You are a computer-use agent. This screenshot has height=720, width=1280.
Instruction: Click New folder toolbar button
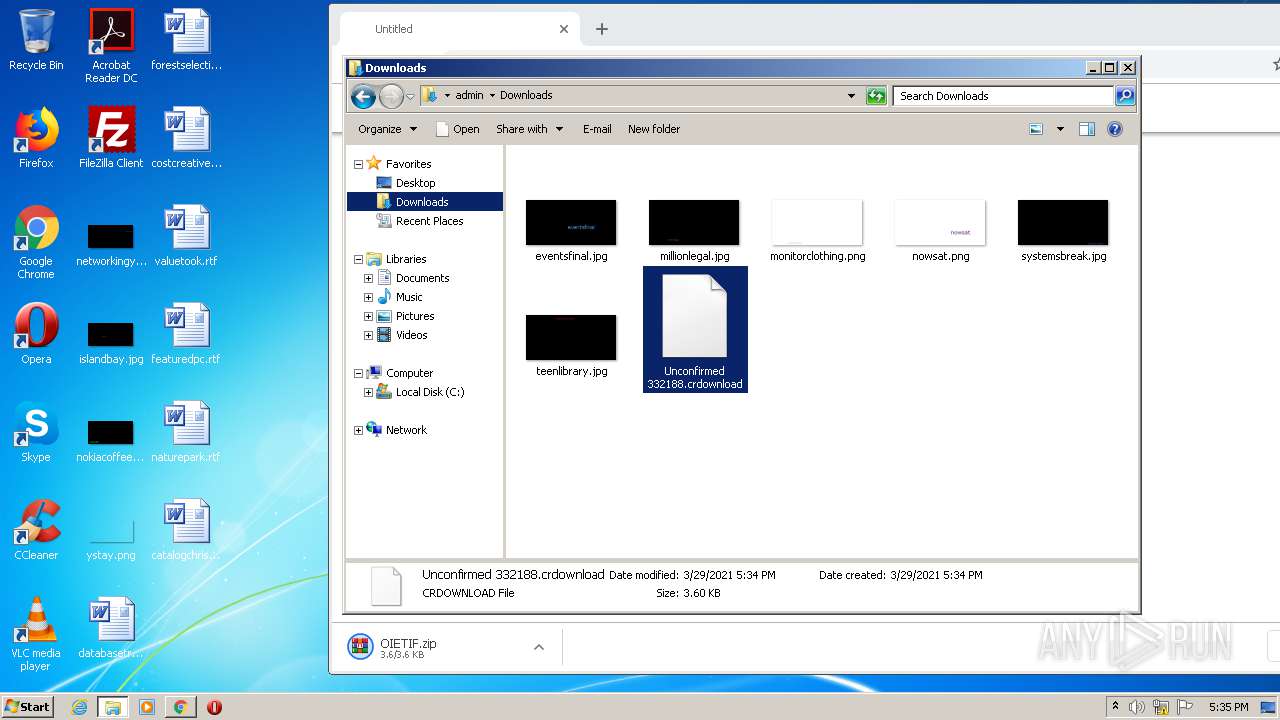point(654,129)
